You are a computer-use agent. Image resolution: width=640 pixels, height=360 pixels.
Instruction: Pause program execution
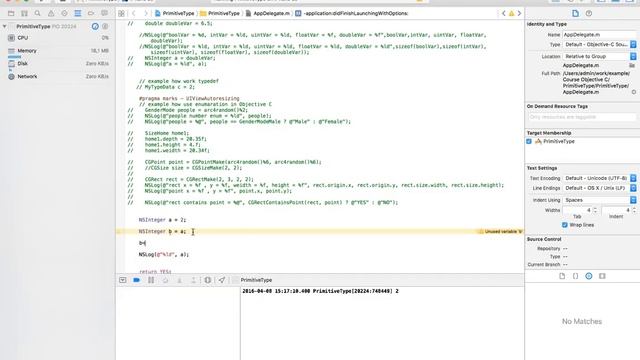point(151,280)
